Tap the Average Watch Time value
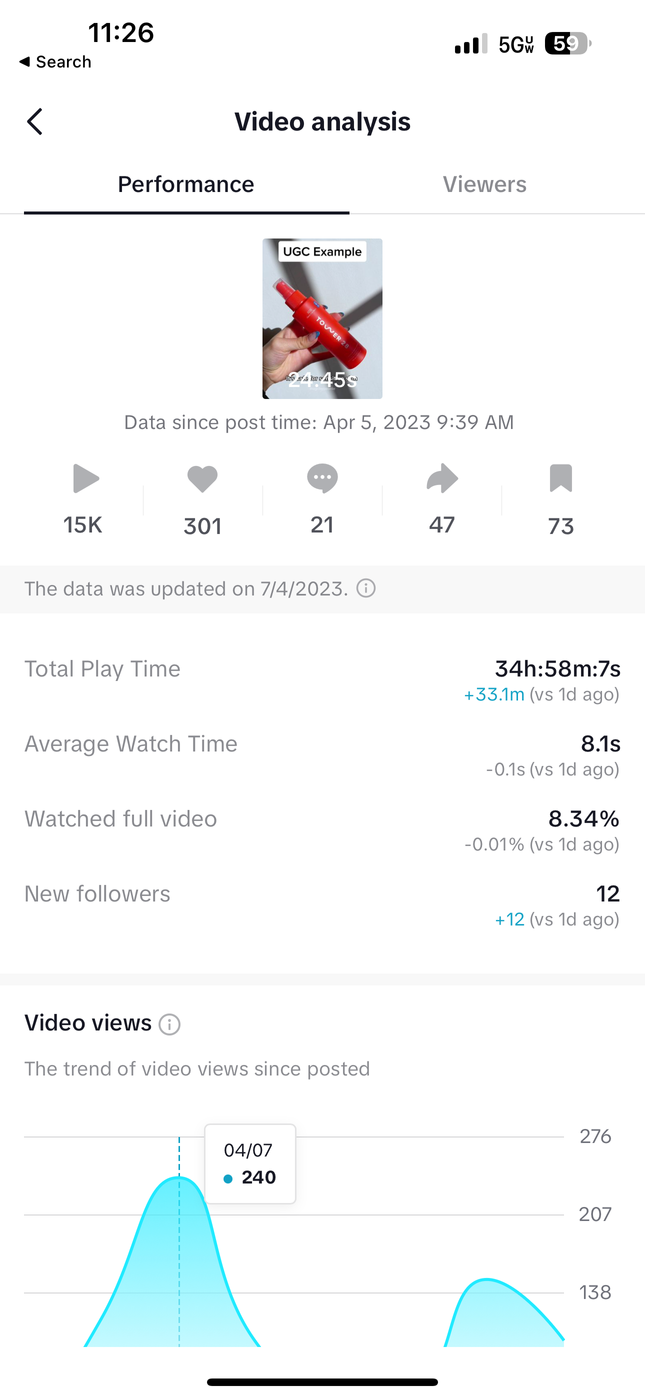This screenshot has height=1398, width=645. click(599, 744)
